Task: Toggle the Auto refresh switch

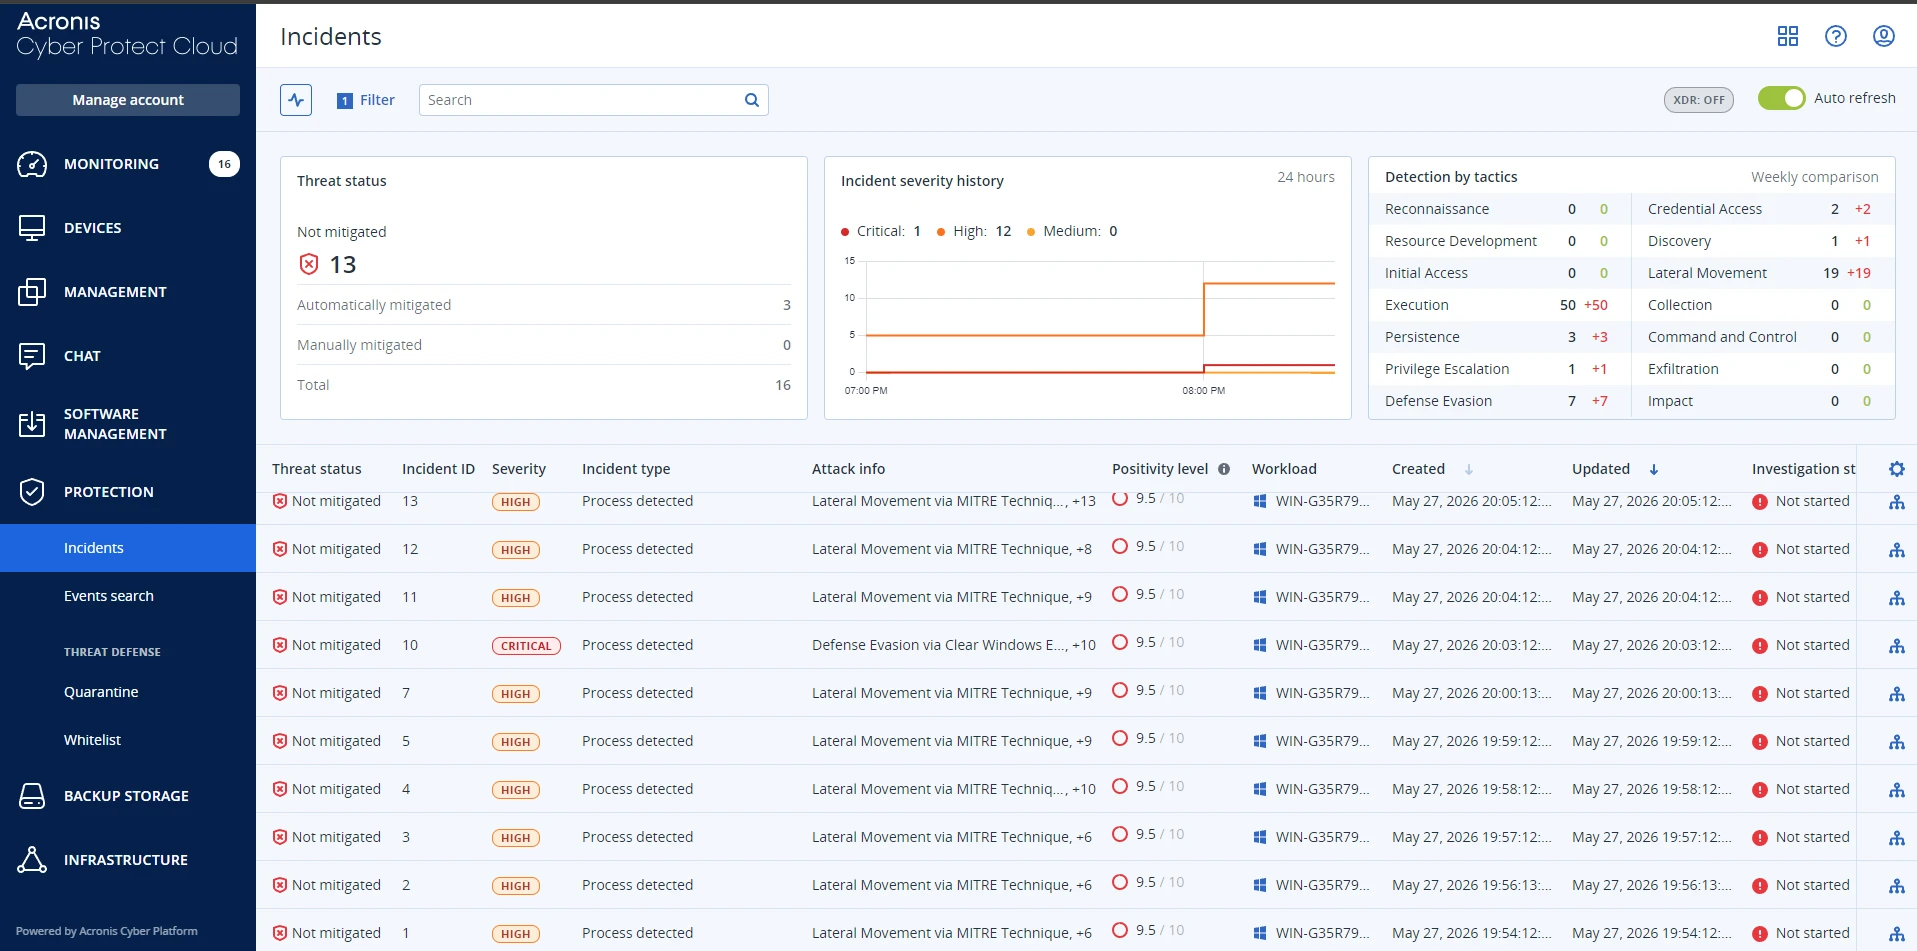Action: click(x=1781, y=98)
